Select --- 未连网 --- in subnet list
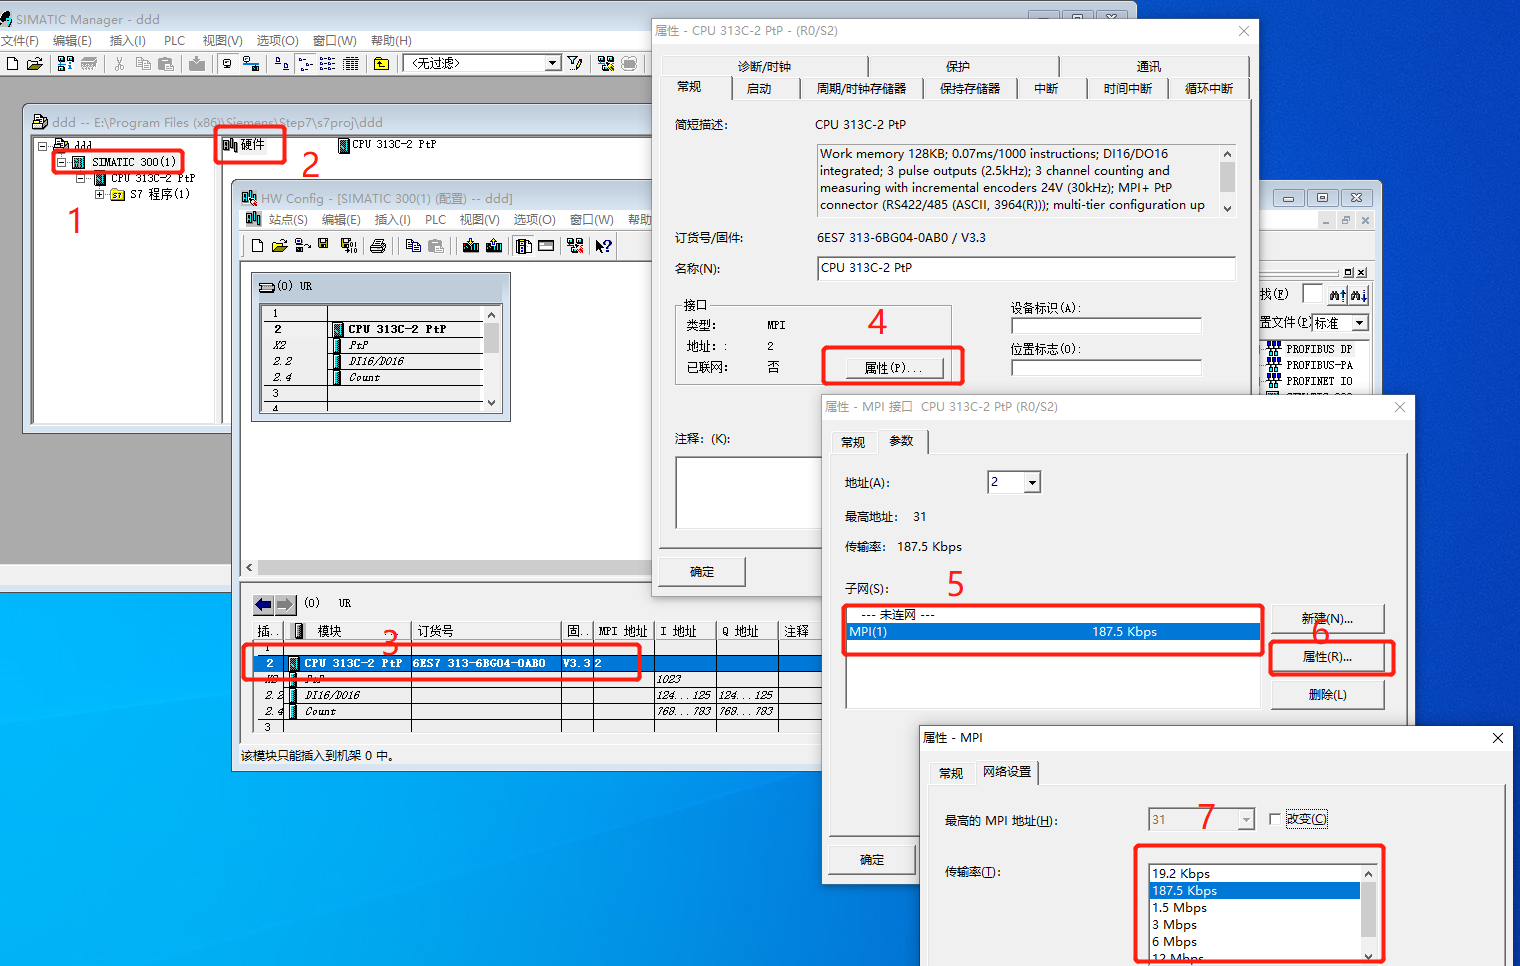Screen dimensions: 1520x966 pos(1053,615)
